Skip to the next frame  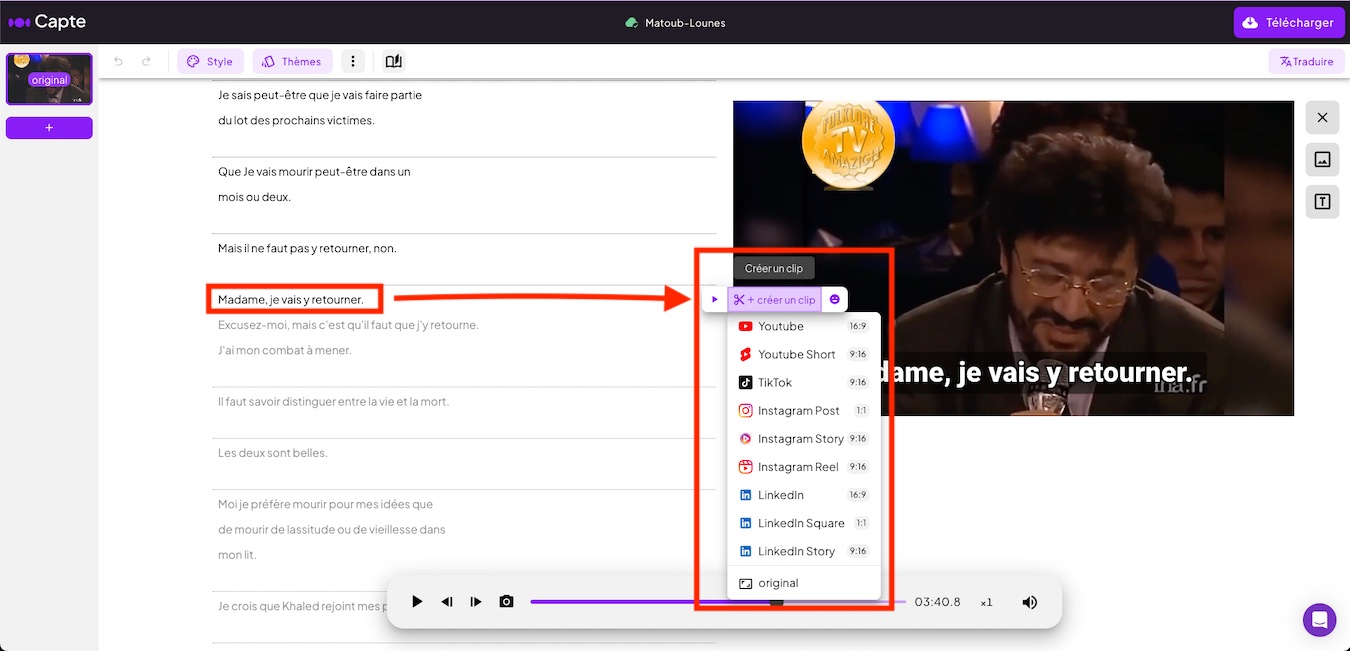pyautogui.click(x=476, y=602)
